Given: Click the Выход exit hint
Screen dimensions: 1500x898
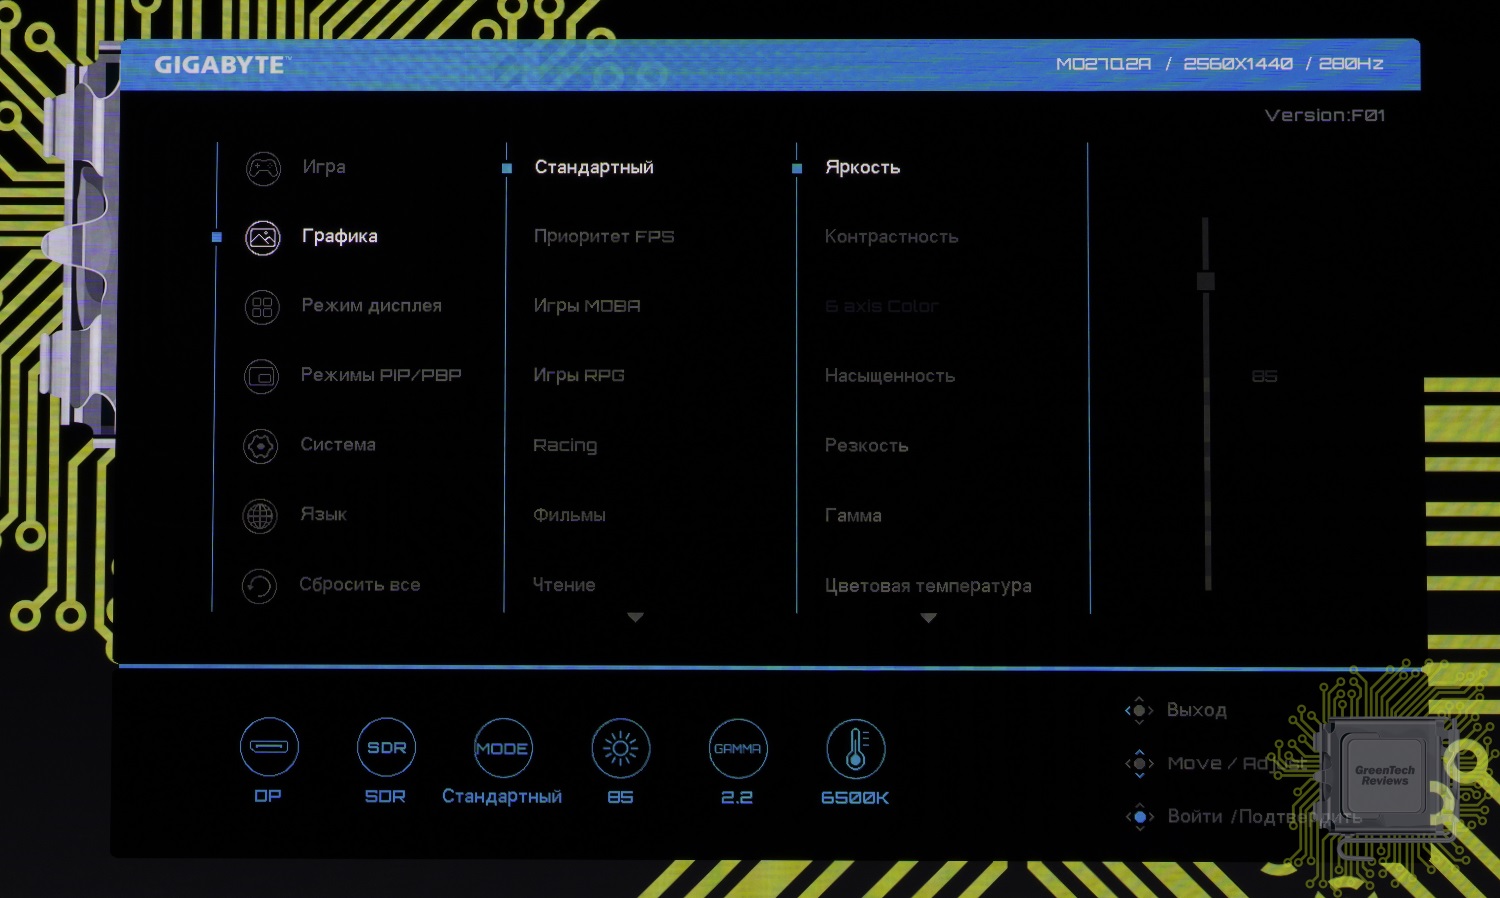Looking at the screenshot, I should coord(1196,710).
